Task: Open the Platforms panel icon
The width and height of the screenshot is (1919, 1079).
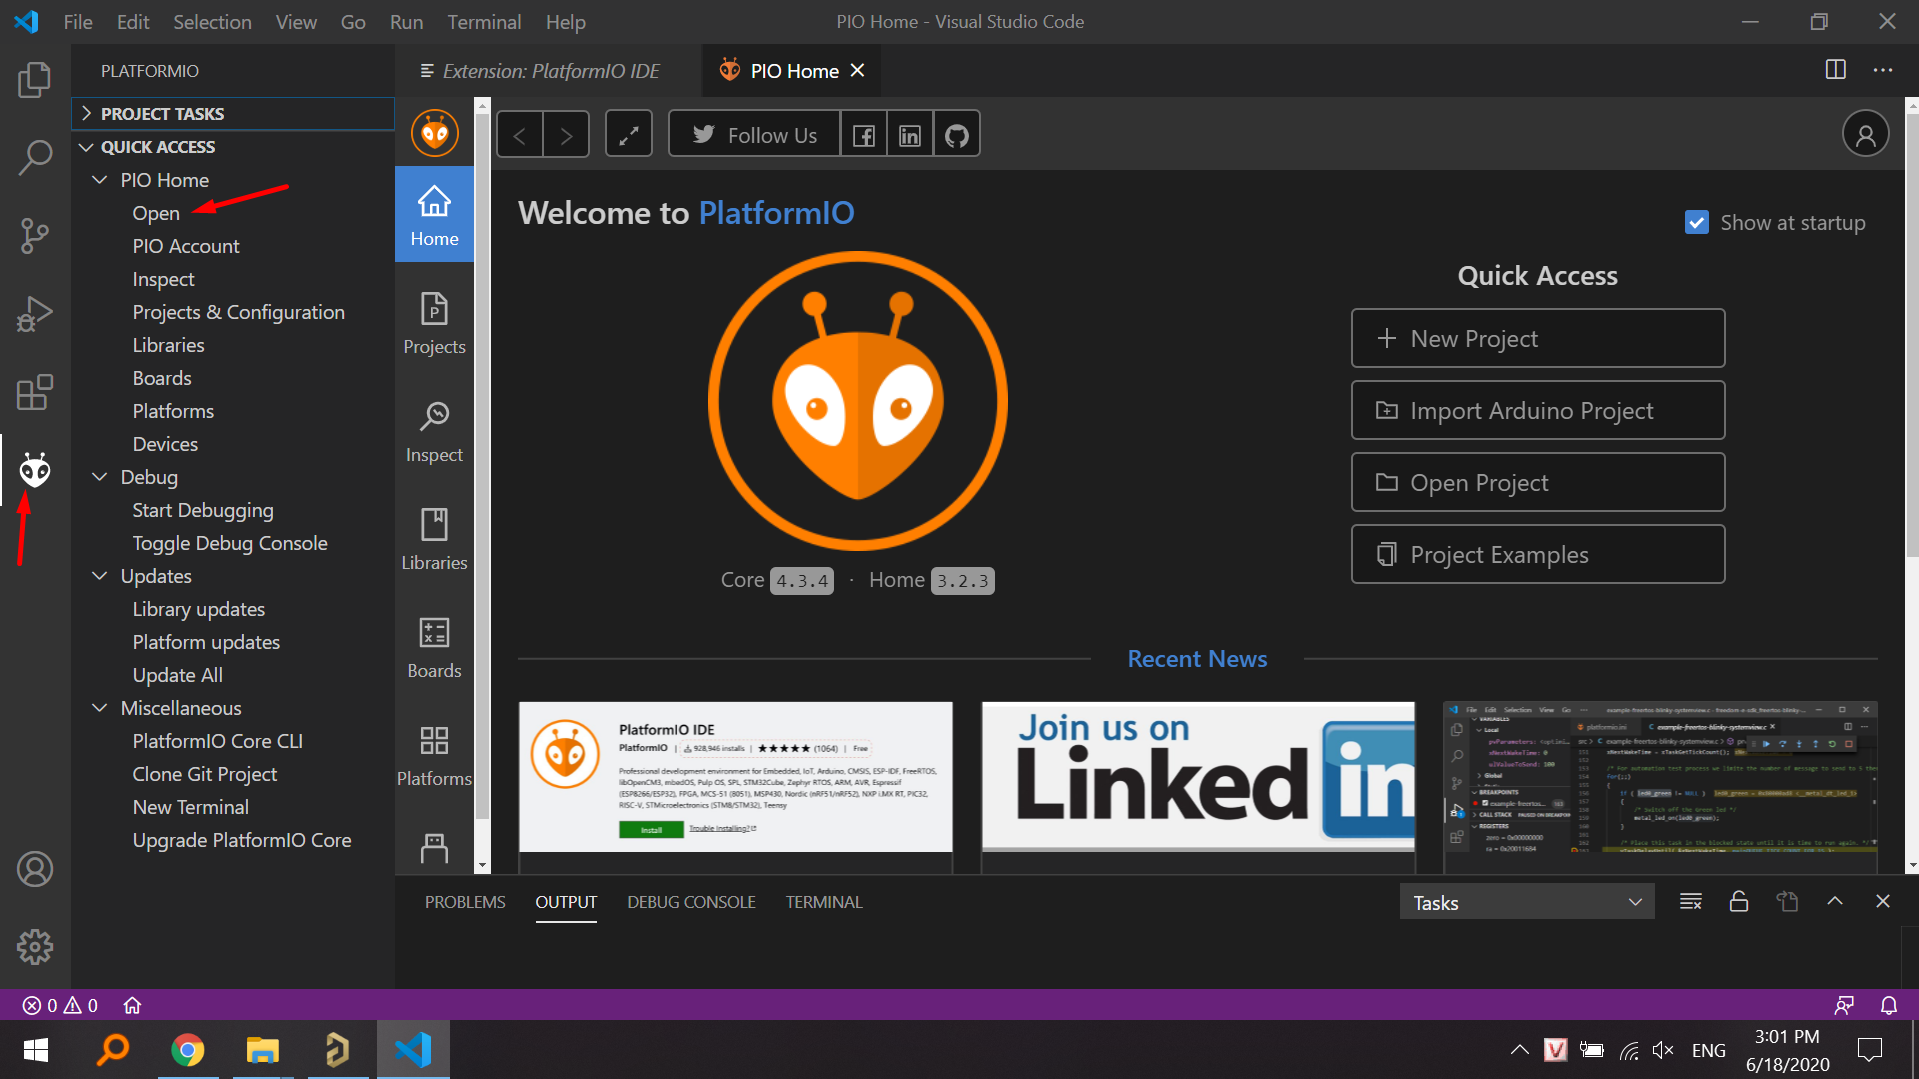Action: (x=434, y=754)
